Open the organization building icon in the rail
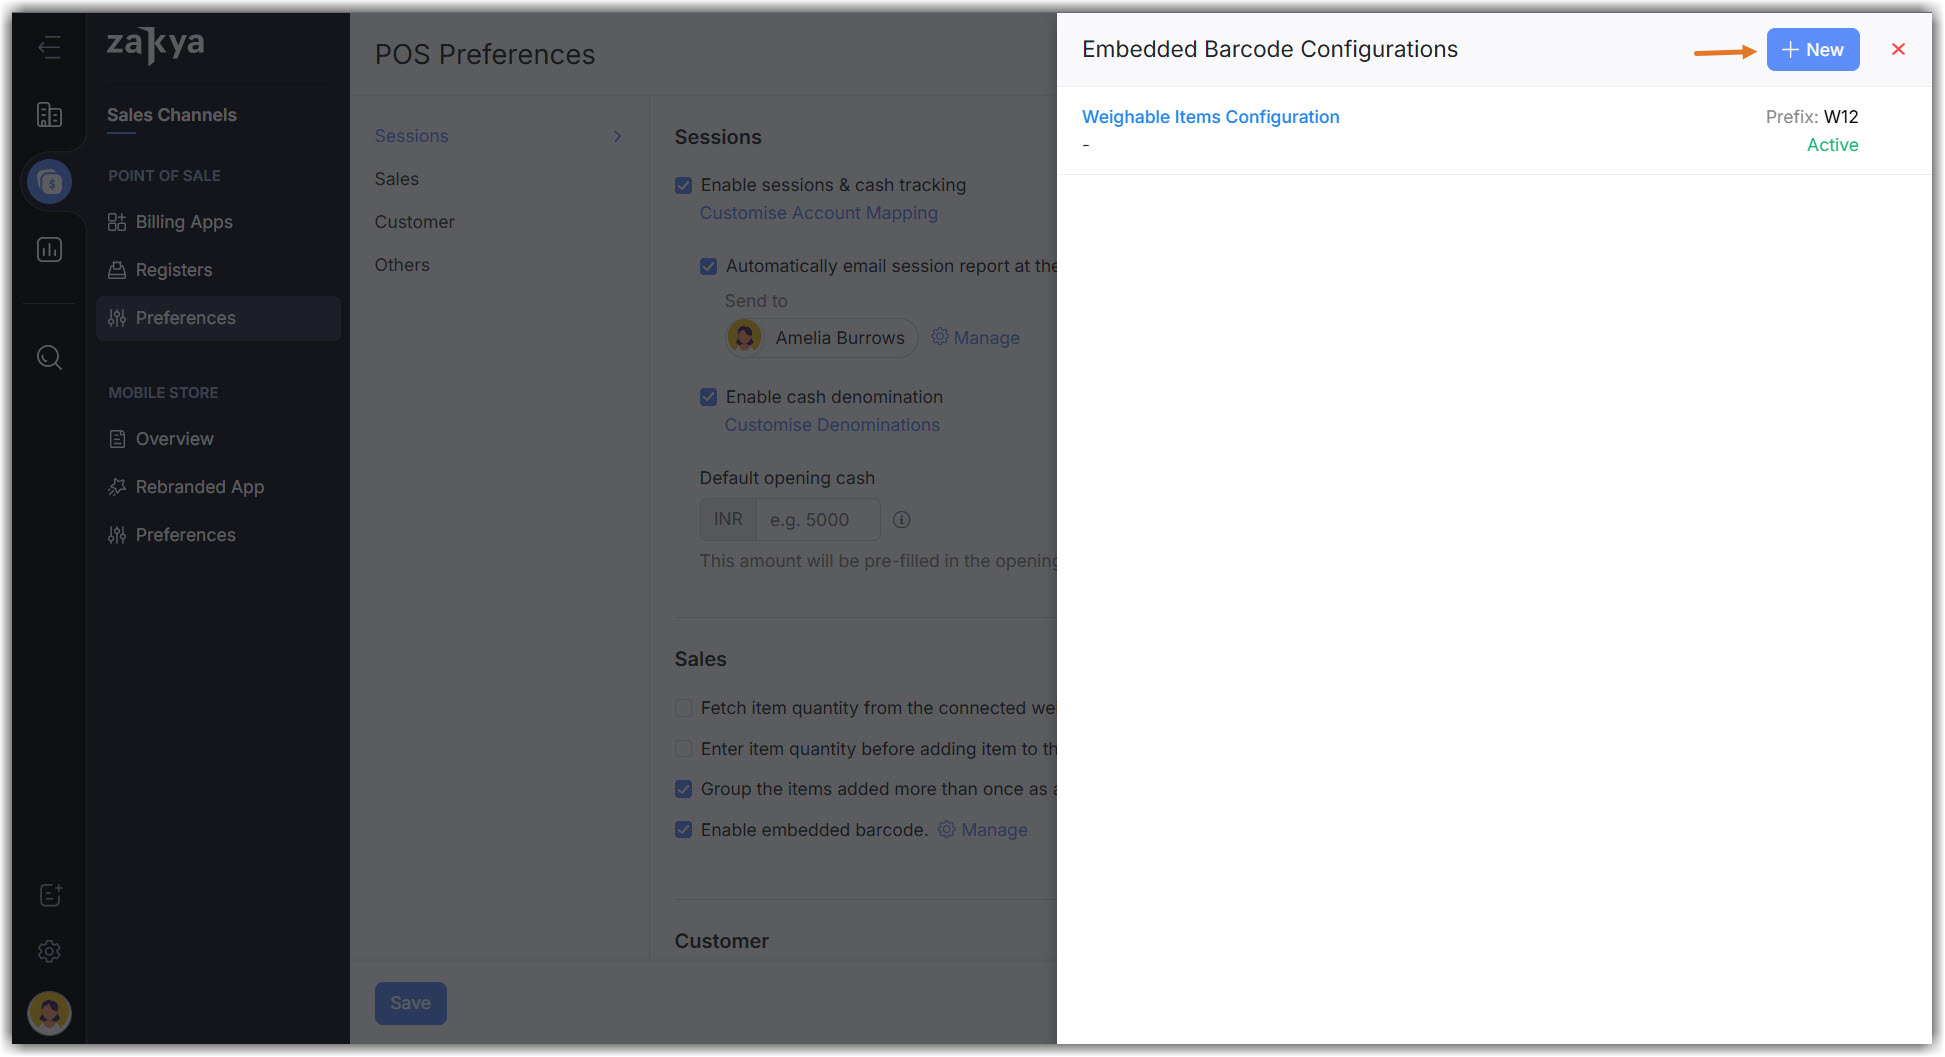 (49, 115)
